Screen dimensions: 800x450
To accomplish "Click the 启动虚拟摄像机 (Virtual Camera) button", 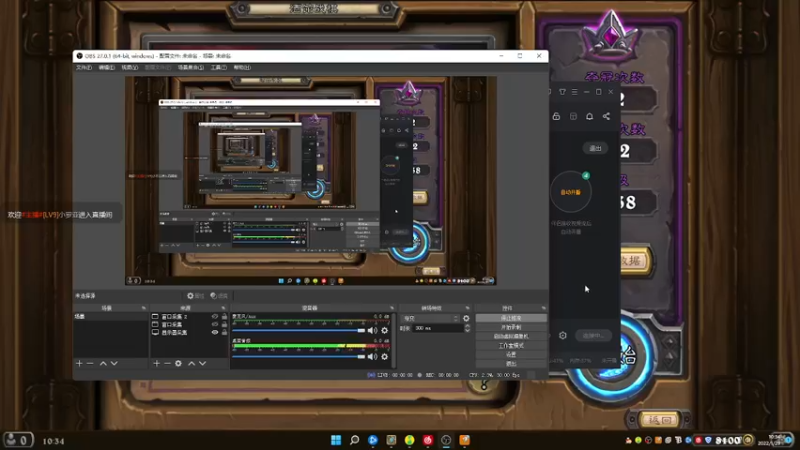I will pyautogui.click(x=511, y=336).
